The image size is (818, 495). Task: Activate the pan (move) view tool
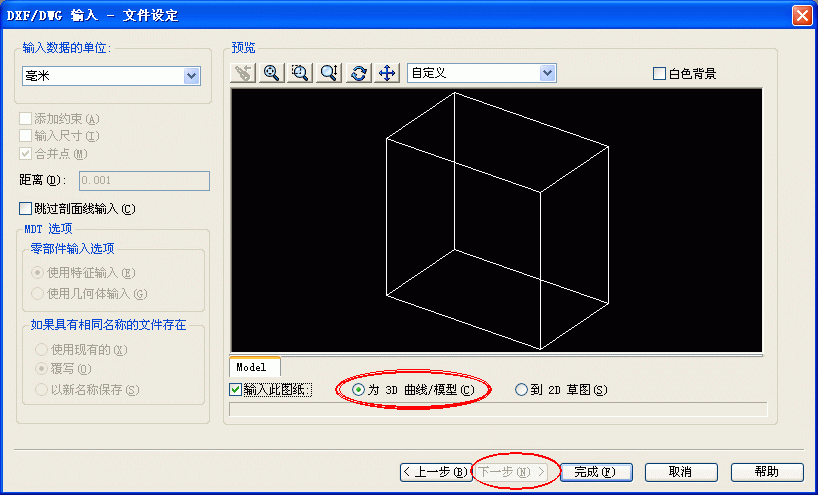[387, 73]
